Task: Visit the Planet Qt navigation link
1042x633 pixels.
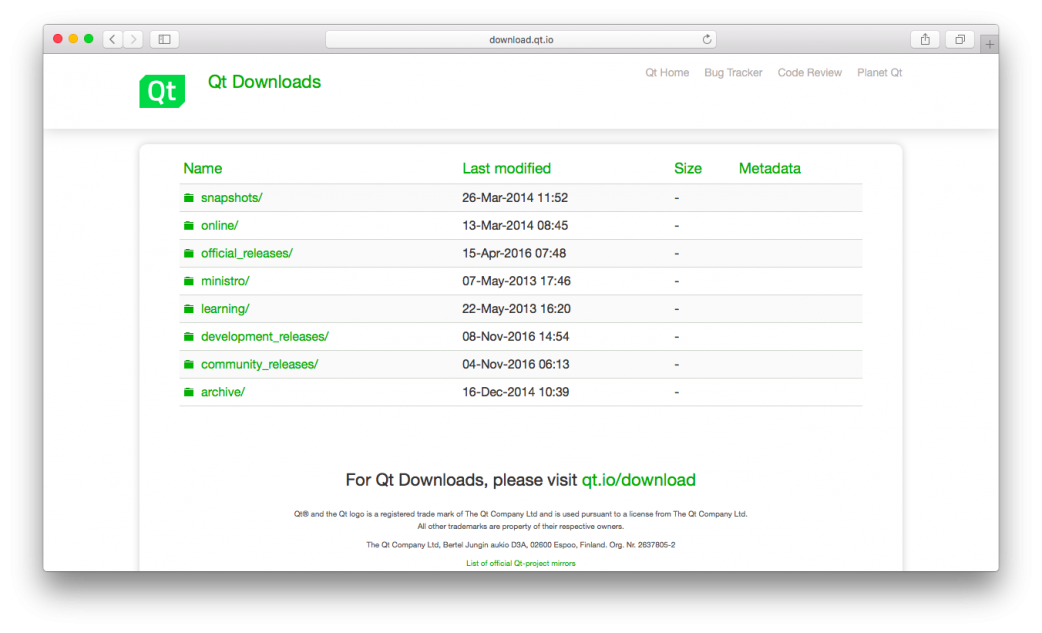Action: (x=879, y=73)
